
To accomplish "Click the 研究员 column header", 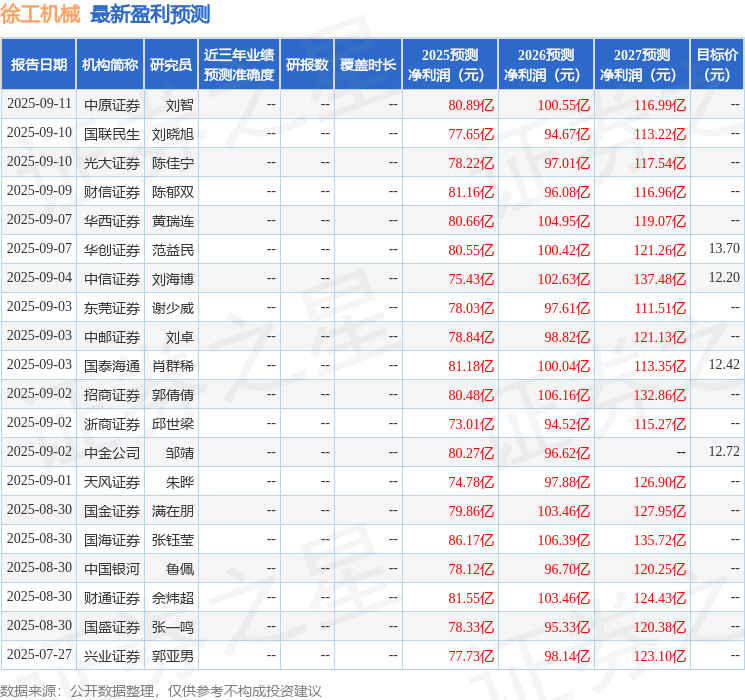I will coord(171,65).
